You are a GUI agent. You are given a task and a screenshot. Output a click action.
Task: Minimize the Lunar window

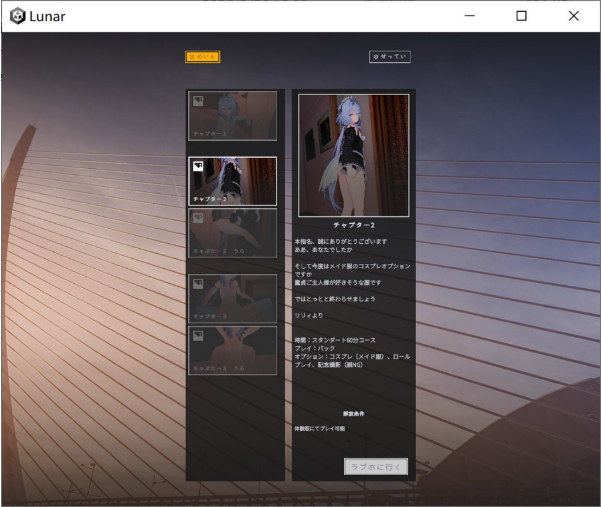(470, 16)
